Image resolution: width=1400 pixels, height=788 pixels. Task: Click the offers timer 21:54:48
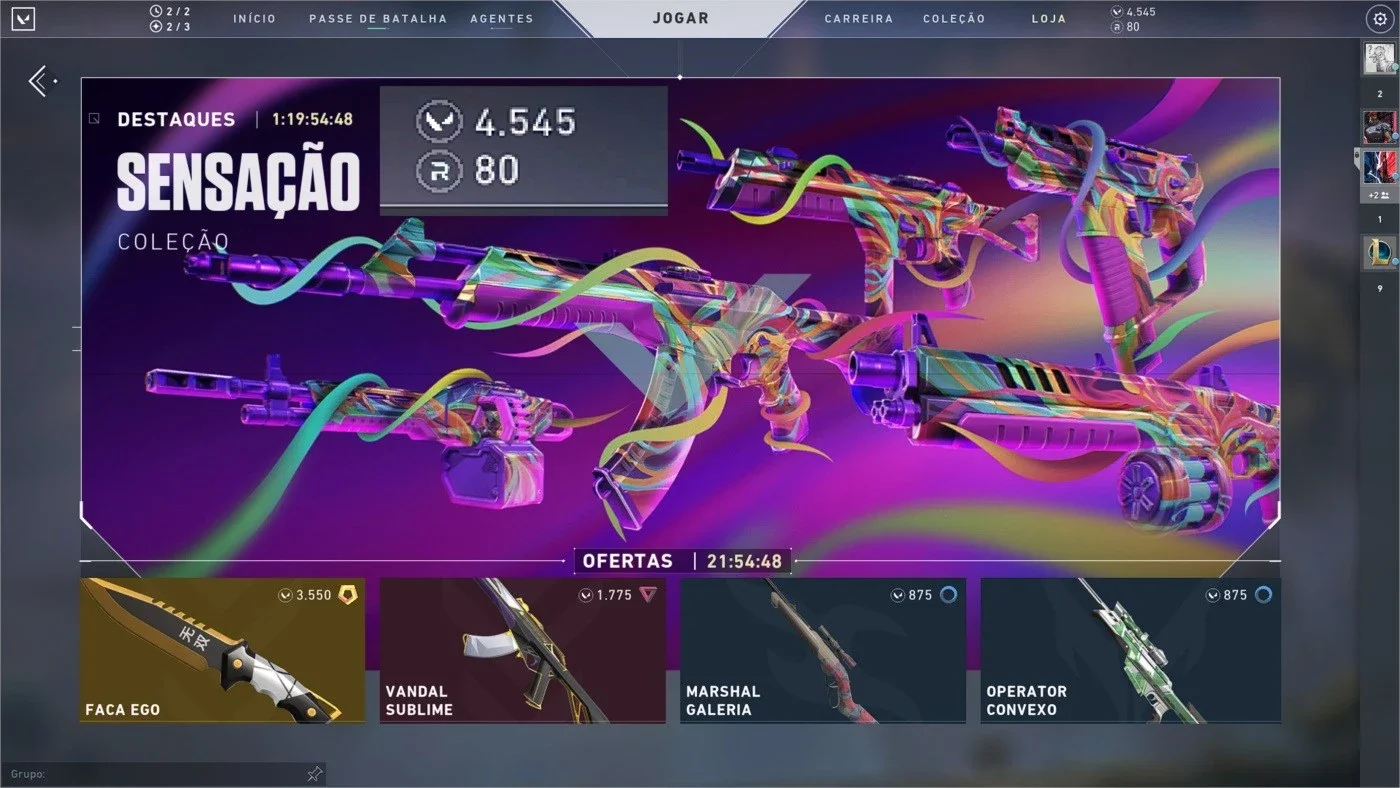point(744,561)
